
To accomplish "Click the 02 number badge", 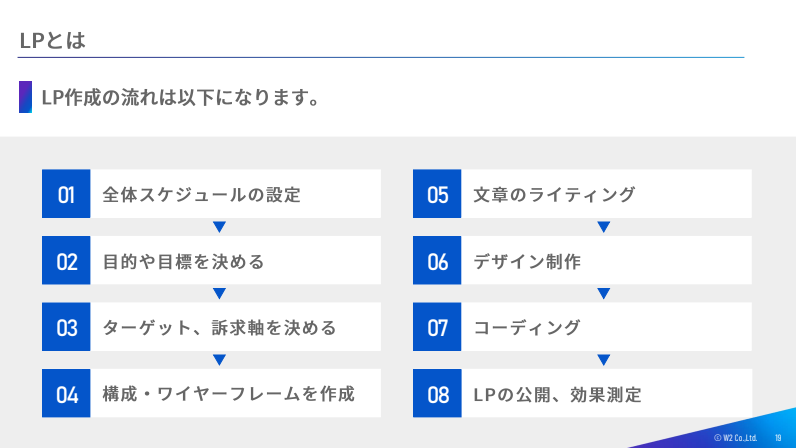I will point(66,260).
